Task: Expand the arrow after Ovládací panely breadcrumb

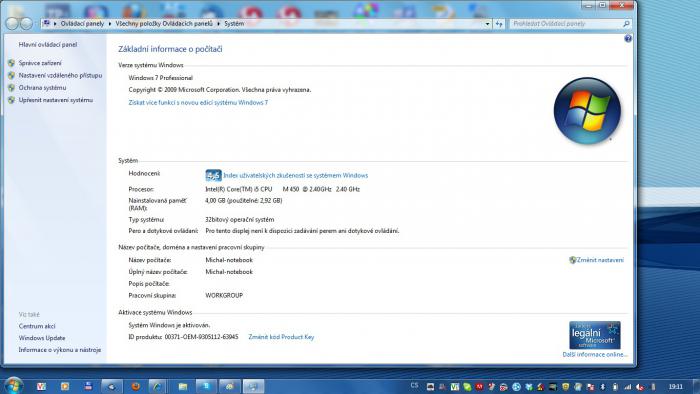Action: [109, 24]
